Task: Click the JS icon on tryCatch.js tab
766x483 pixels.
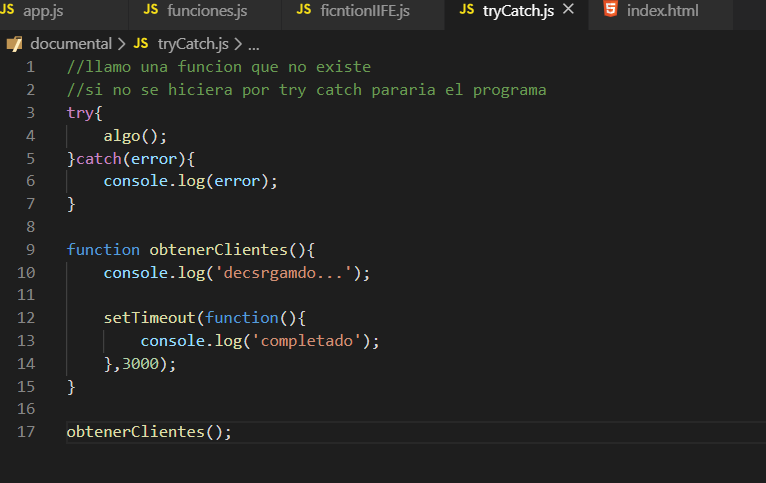Action: tap(467, 9)
